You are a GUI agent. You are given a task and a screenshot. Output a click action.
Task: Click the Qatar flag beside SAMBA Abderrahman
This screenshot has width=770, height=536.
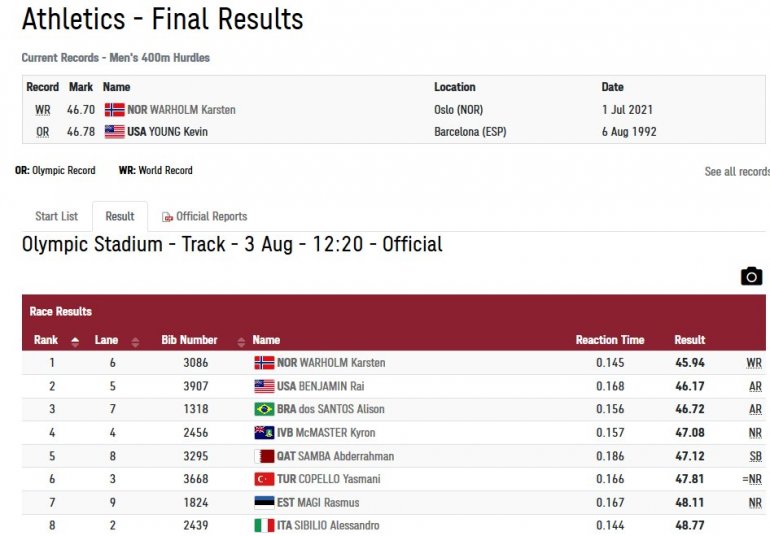point(264,456)
